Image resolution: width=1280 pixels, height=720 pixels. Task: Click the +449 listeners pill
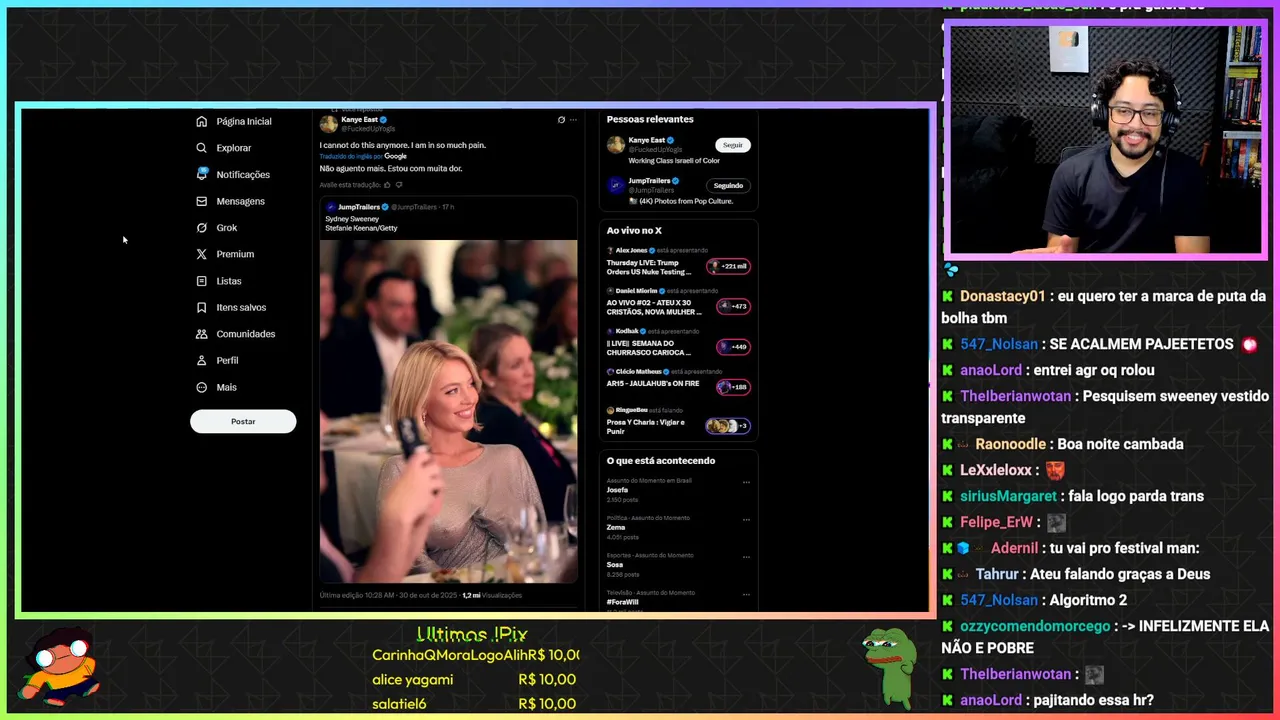click(x=733, y=347)
